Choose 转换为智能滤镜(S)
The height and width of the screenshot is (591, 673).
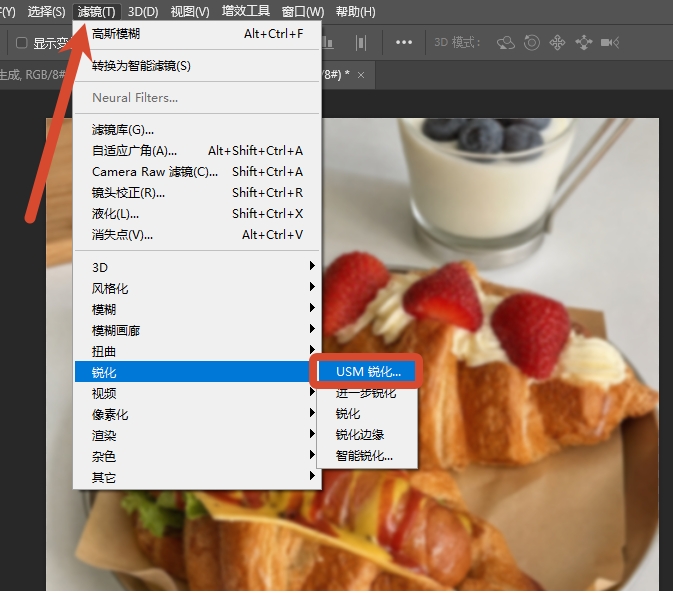[197, 66]
